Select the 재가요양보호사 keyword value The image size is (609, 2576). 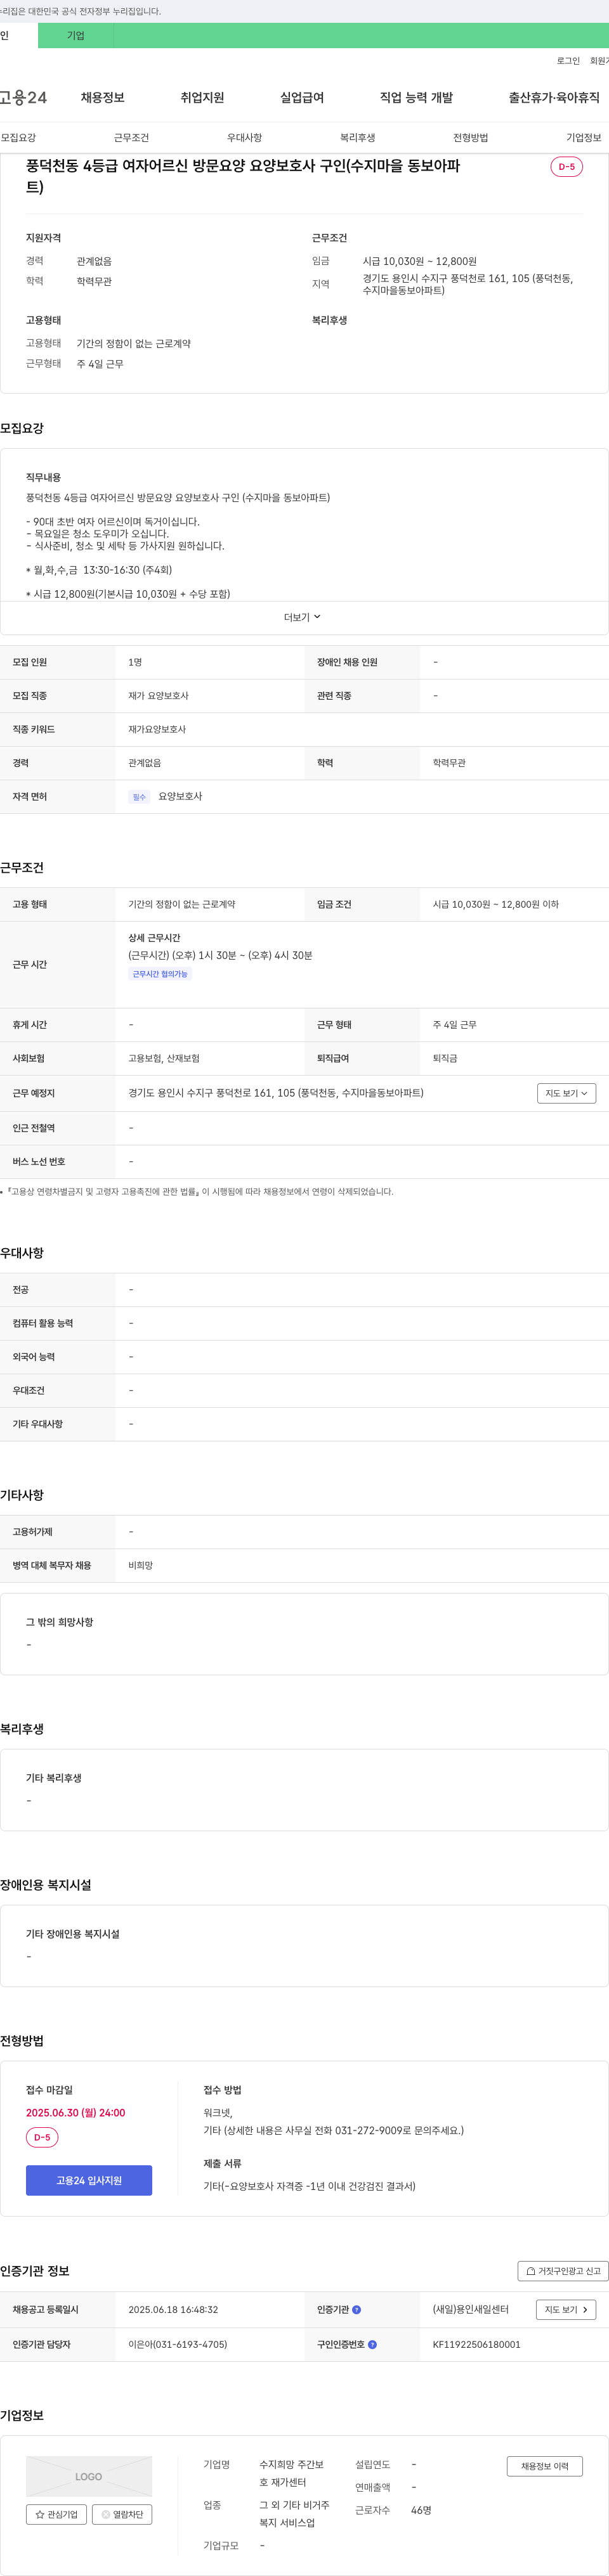point(157,730)
